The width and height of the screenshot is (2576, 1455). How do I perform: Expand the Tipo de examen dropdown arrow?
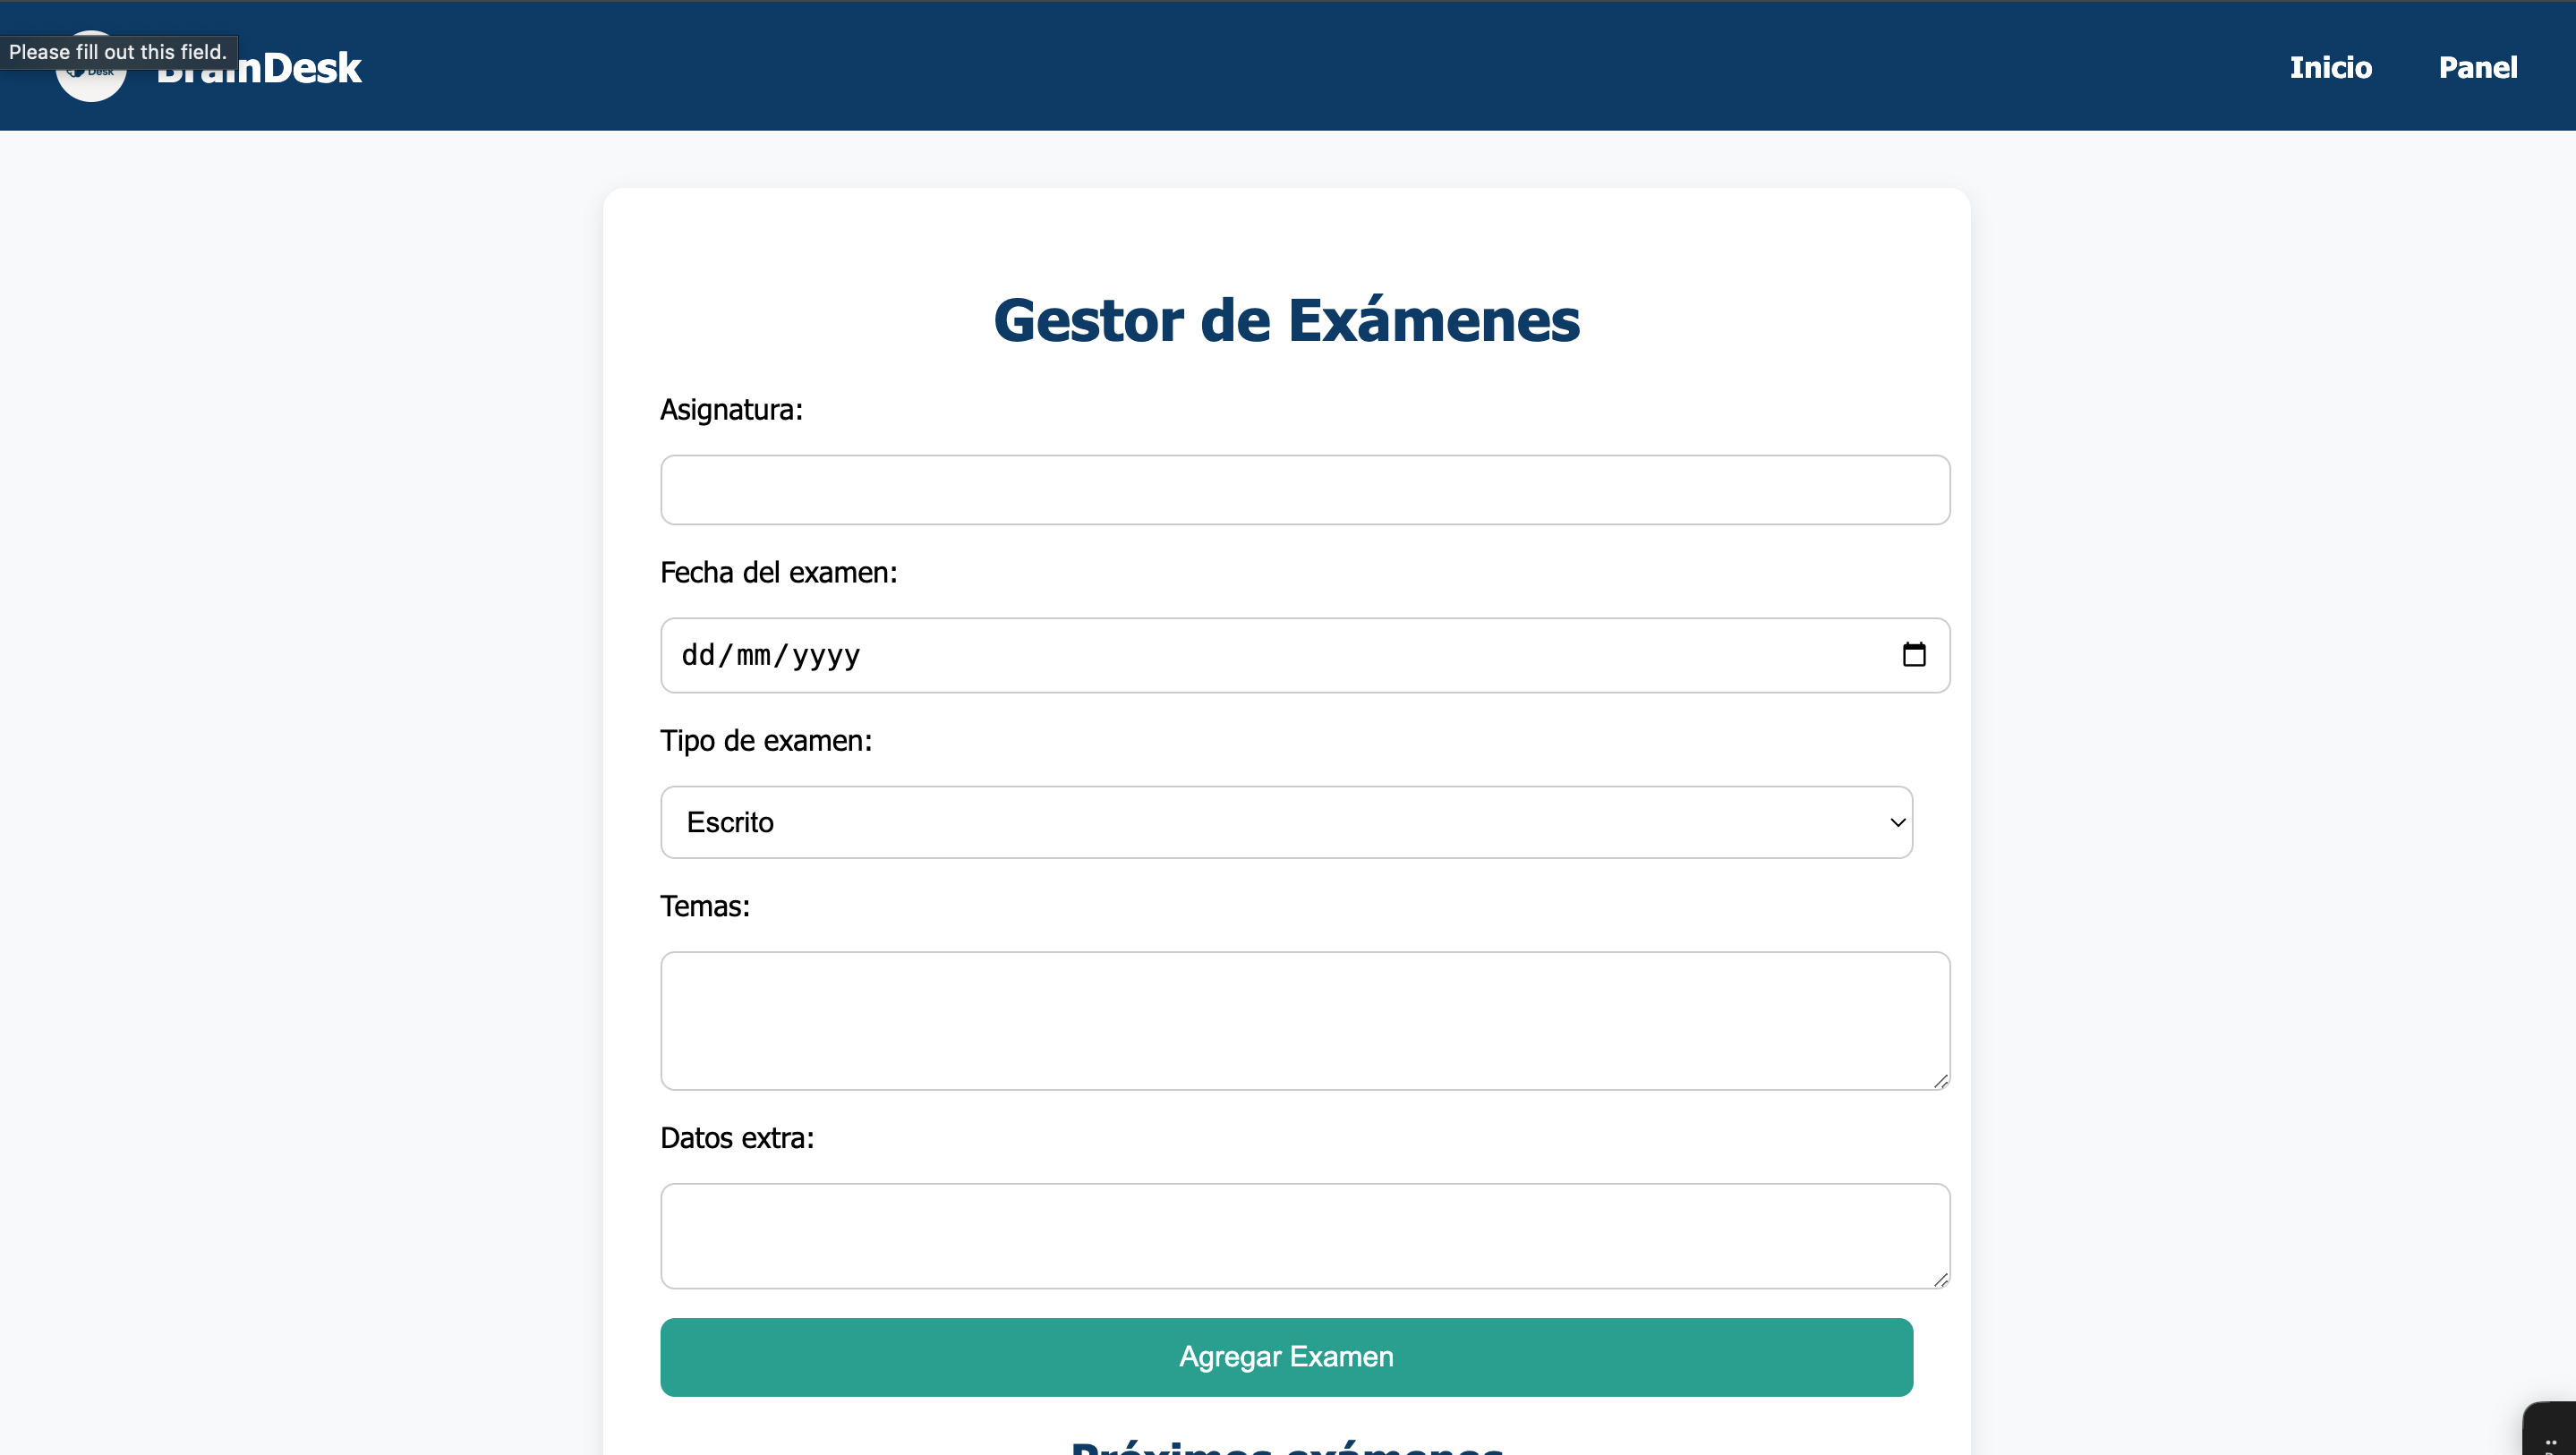tap(1896, 822)
